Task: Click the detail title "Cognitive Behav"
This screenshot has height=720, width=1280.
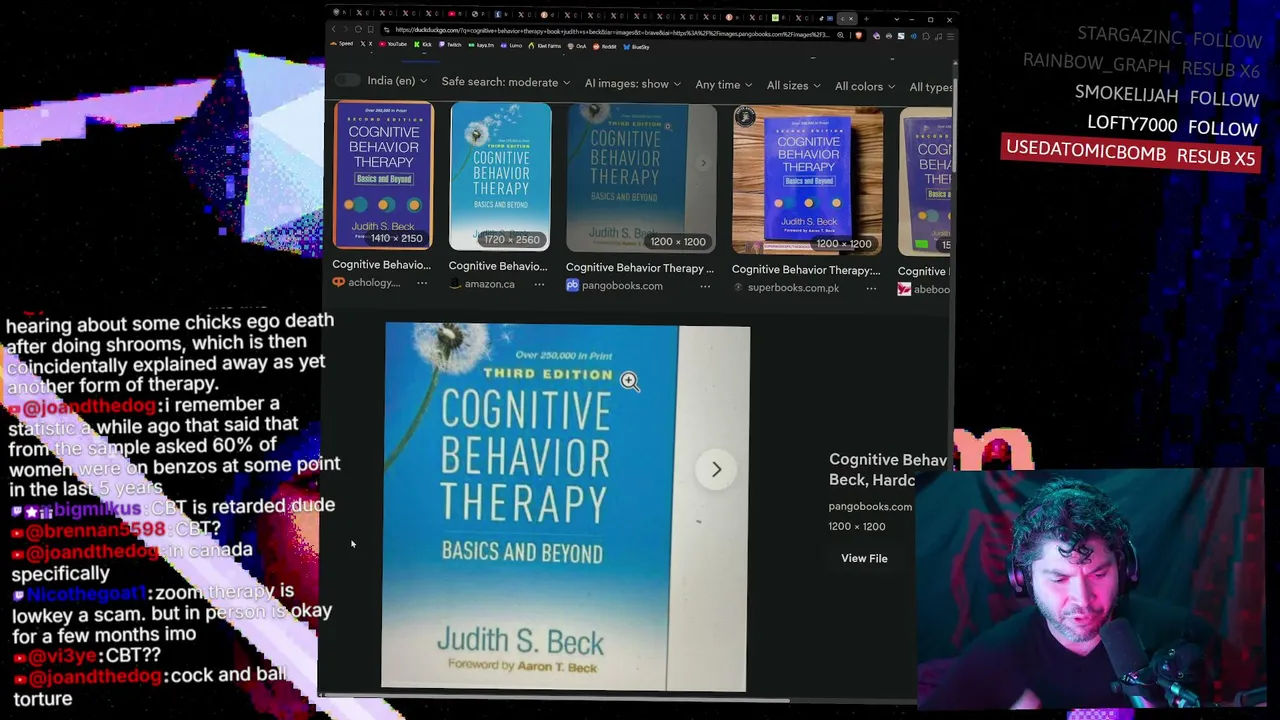Action: [x=888, y=460]
